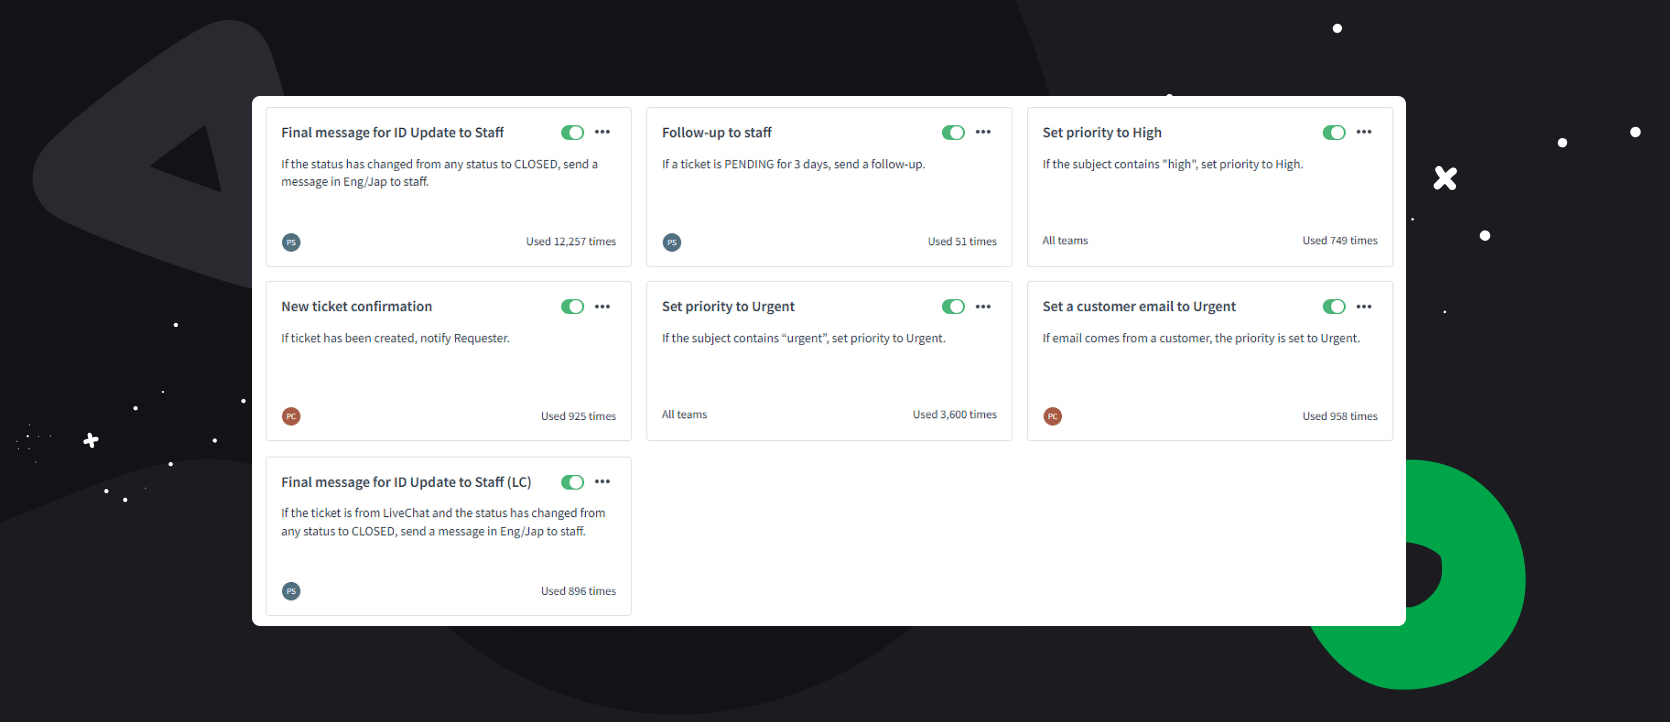Disable the Final message for ID Update to Staff rule
The height and width of the screenshot is (722, 1670).
click(572, 133)
